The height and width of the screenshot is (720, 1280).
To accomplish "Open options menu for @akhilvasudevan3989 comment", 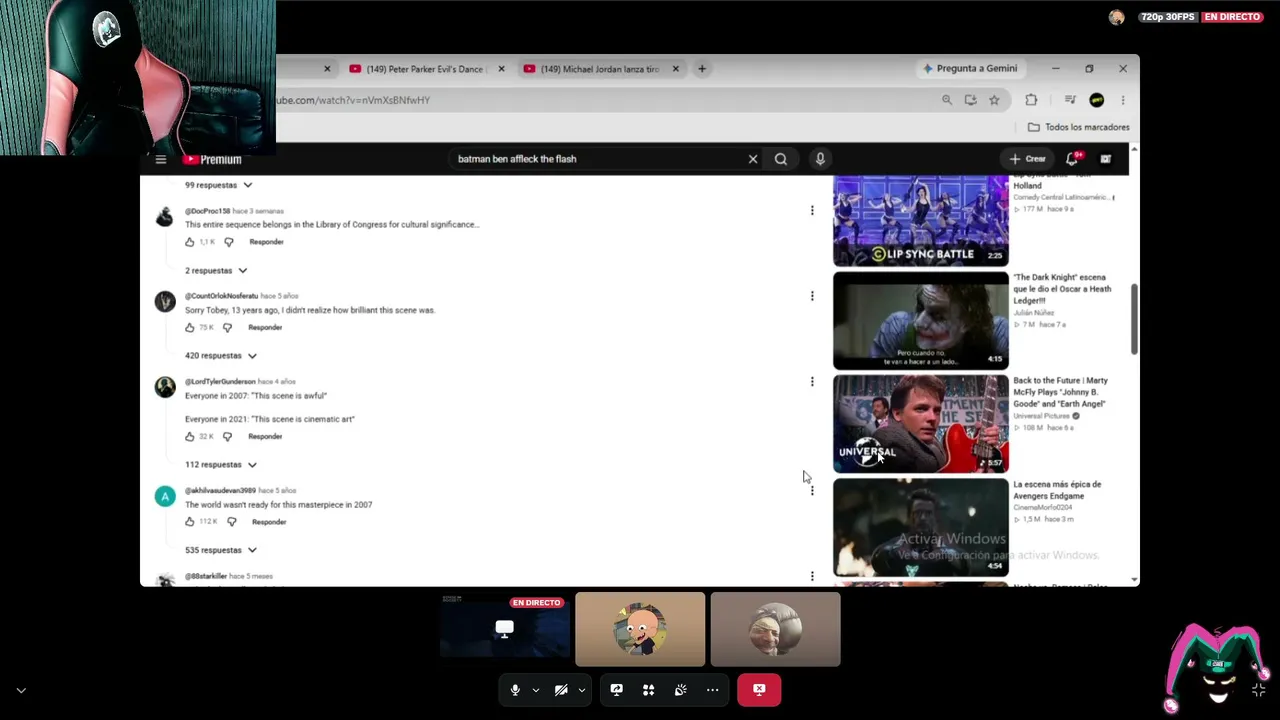I will tap(812, 490).
